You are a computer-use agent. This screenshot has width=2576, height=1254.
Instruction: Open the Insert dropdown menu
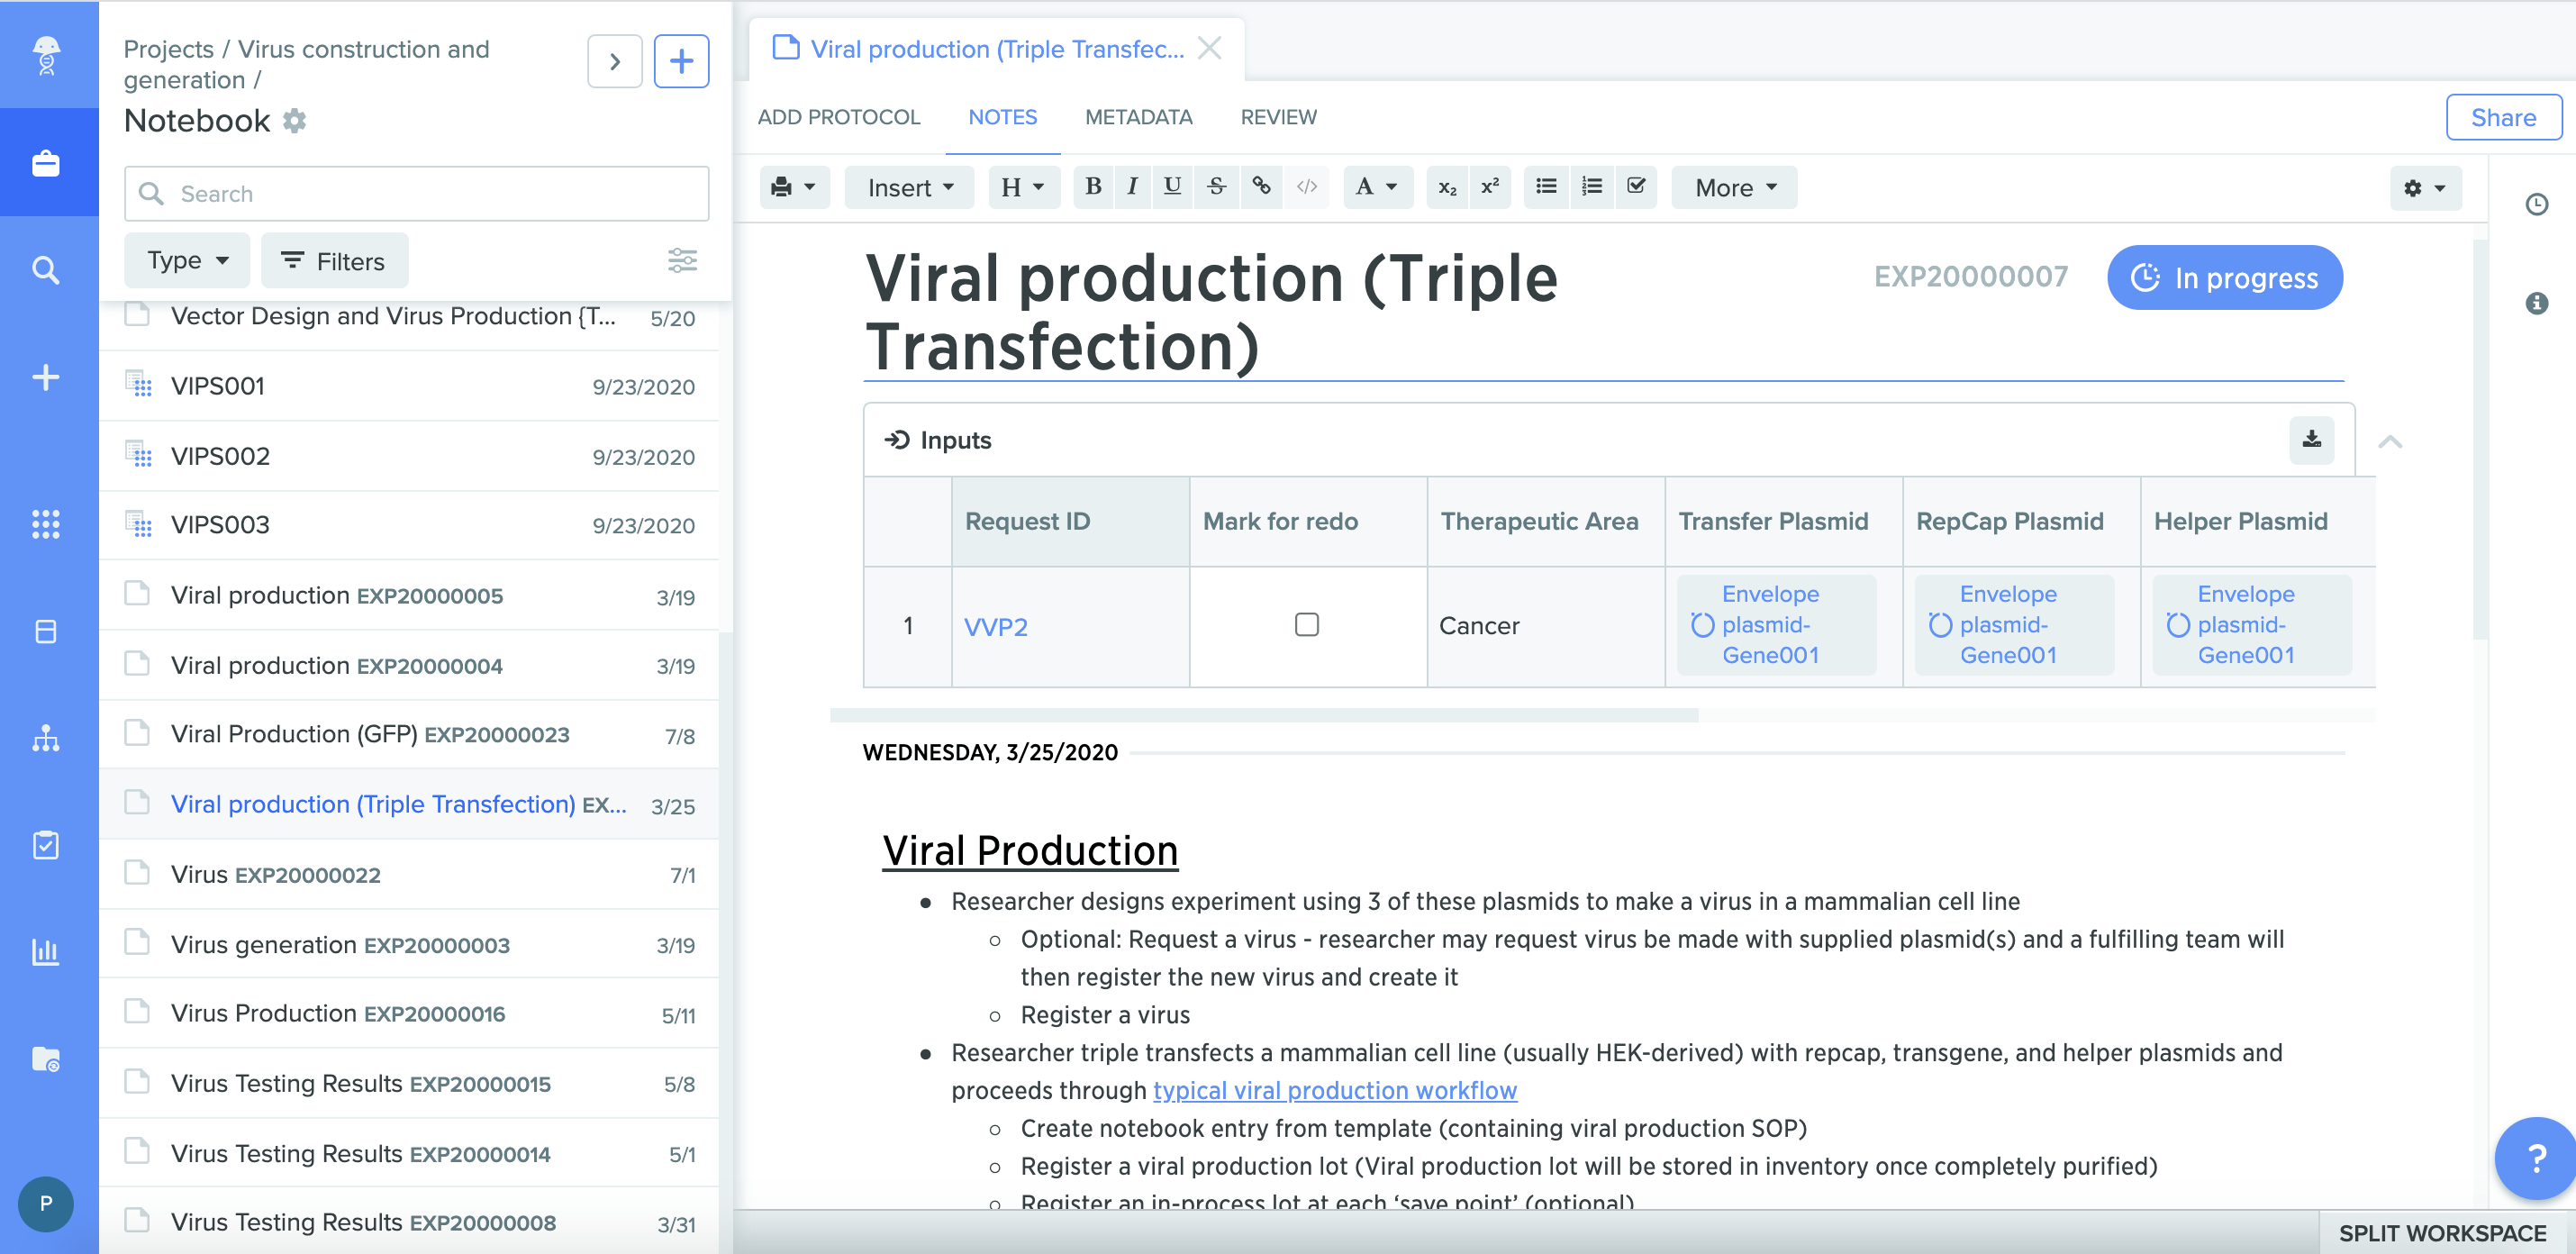[909, 187]
